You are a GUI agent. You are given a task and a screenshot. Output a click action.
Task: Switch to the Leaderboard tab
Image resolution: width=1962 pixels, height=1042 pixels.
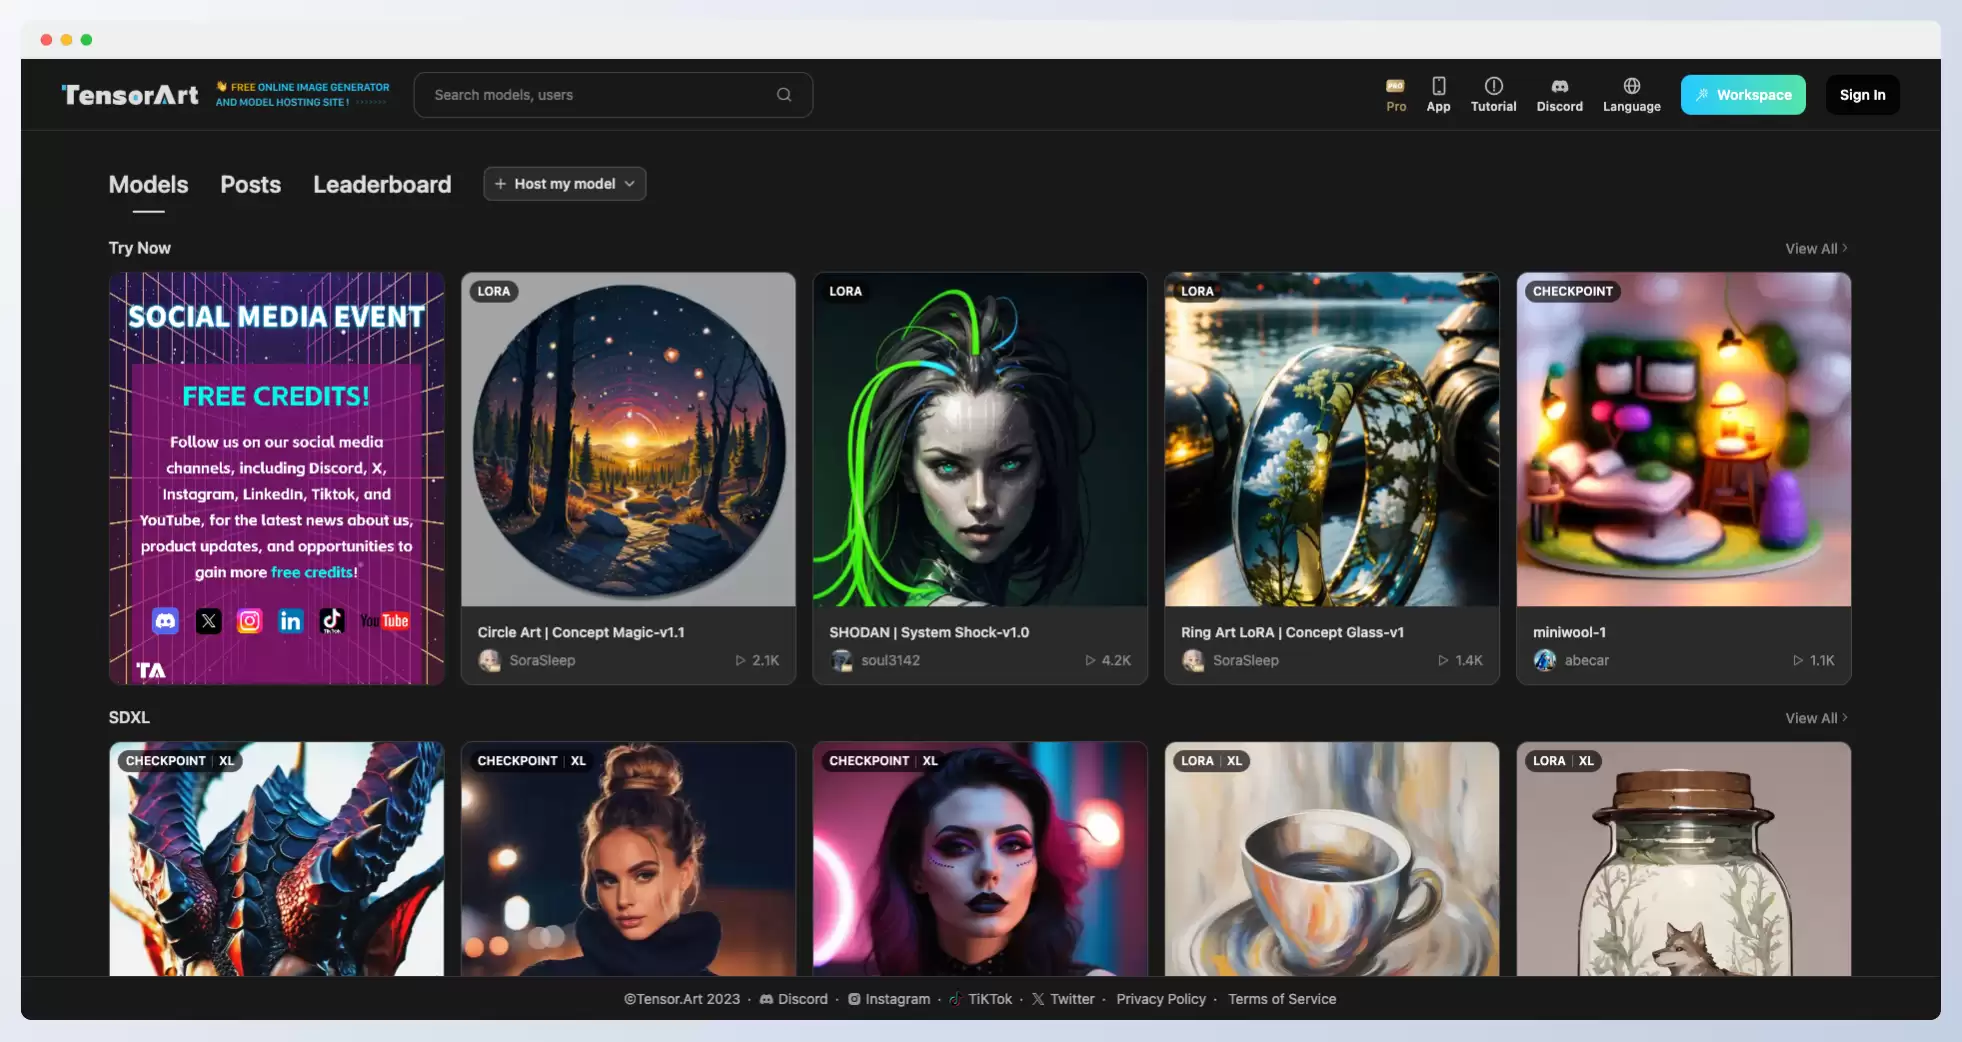click(382, 185)
